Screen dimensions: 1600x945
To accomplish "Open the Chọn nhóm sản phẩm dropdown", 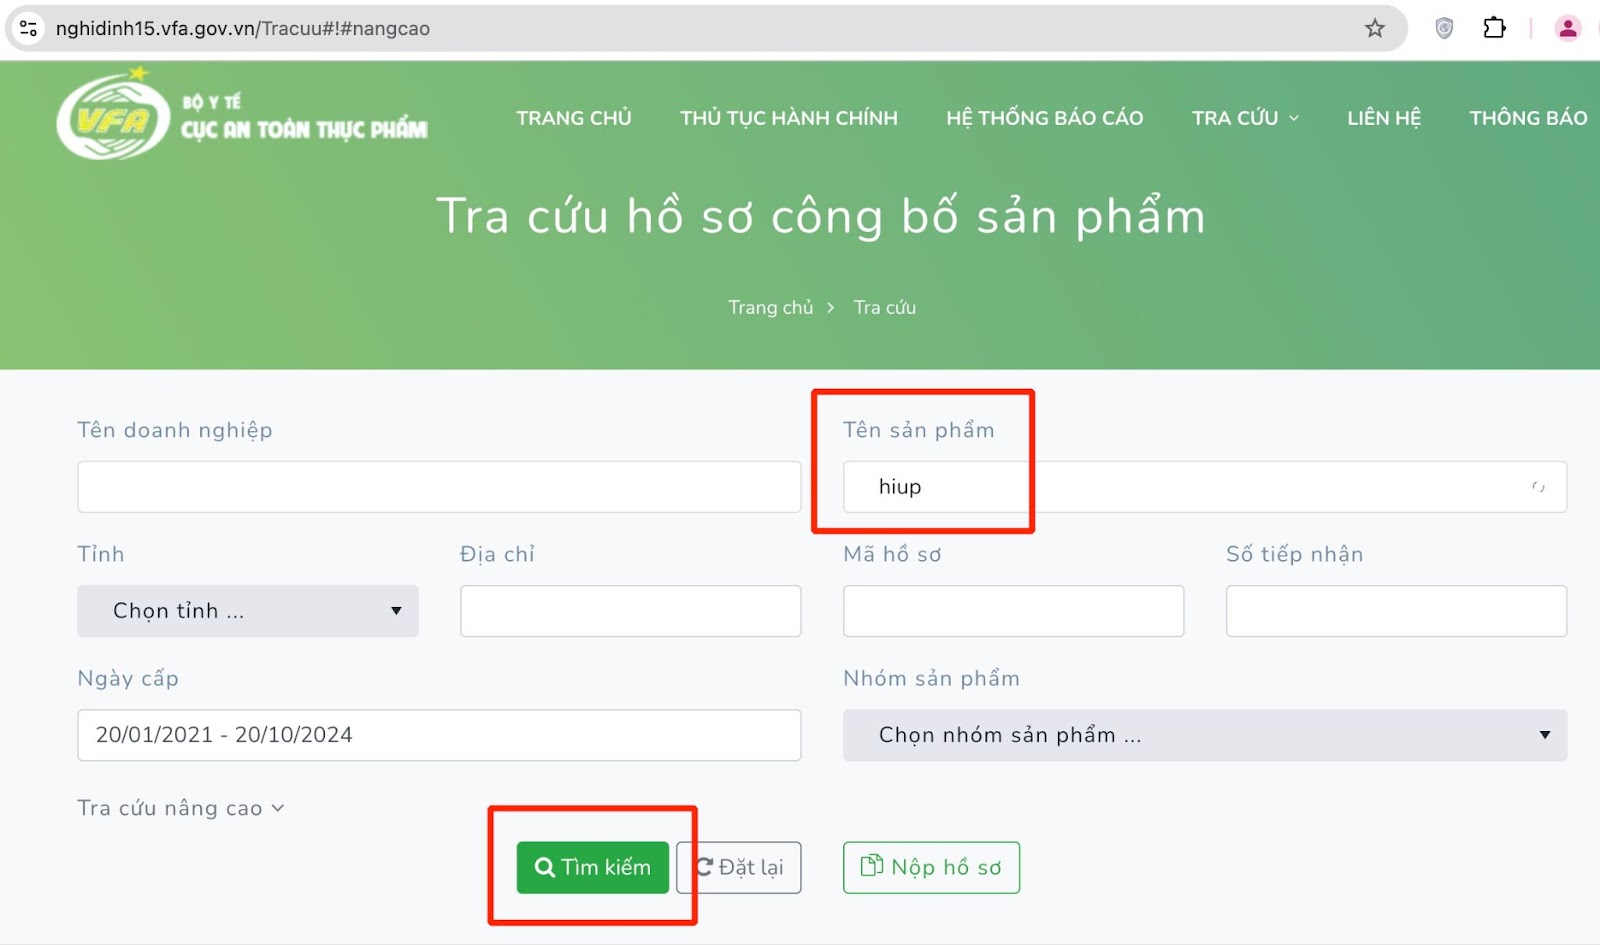I will pos(1205,735).
